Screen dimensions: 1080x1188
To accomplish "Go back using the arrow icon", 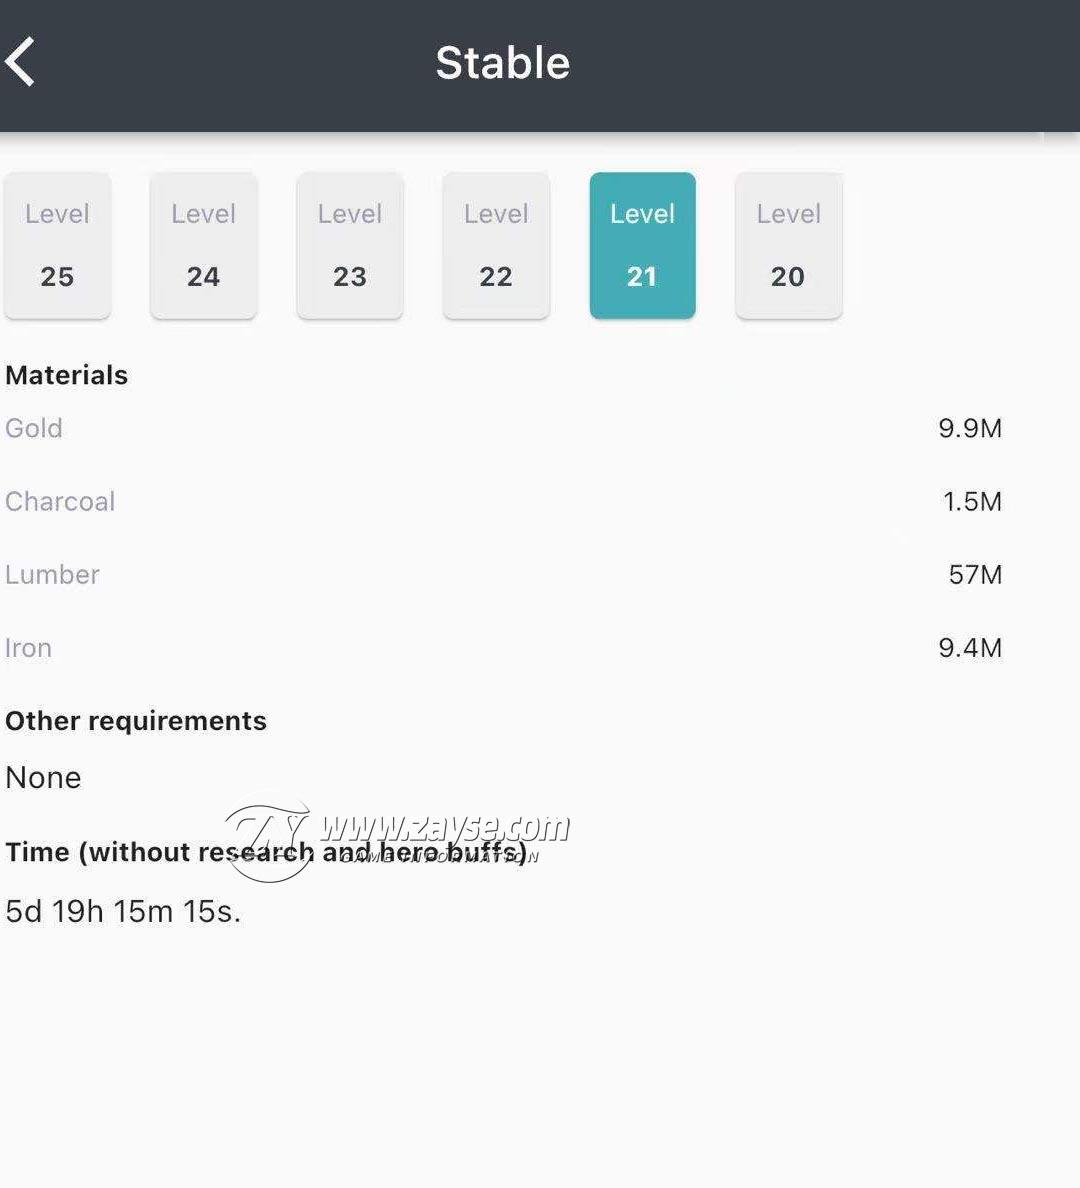I will 20,61.
